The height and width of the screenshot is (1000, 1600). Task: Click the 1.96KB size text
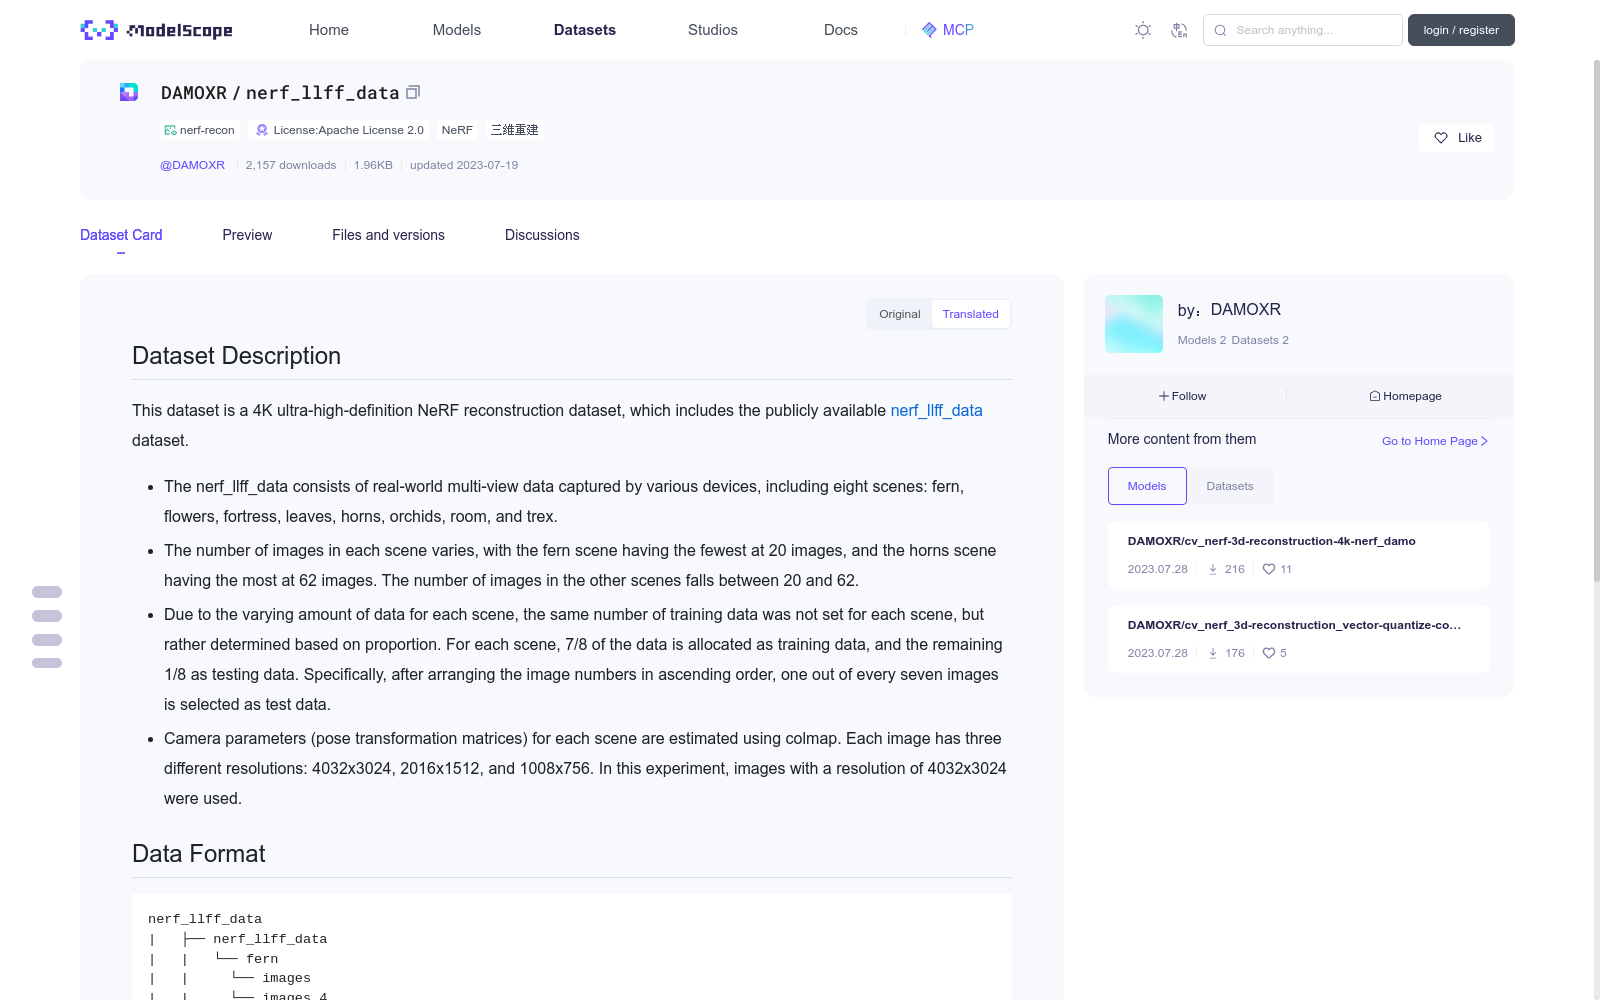click(x=373, y=165)
